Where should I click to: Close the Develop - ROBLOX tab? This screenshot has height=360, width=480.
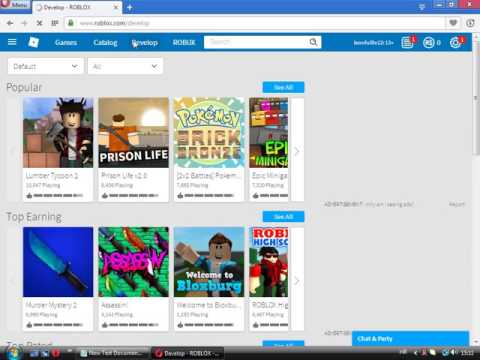pyautogui.click(x=116, y=7)
